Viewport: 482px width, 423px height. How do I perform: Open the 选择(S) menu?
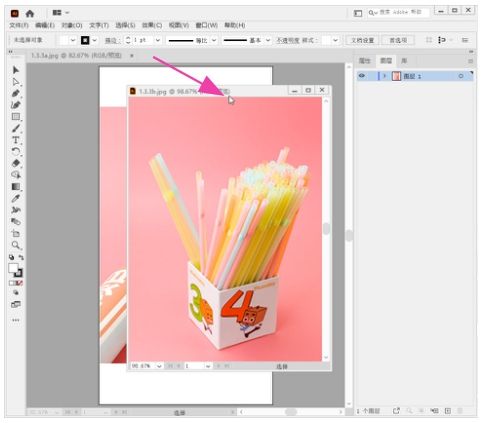coord(125,25)
